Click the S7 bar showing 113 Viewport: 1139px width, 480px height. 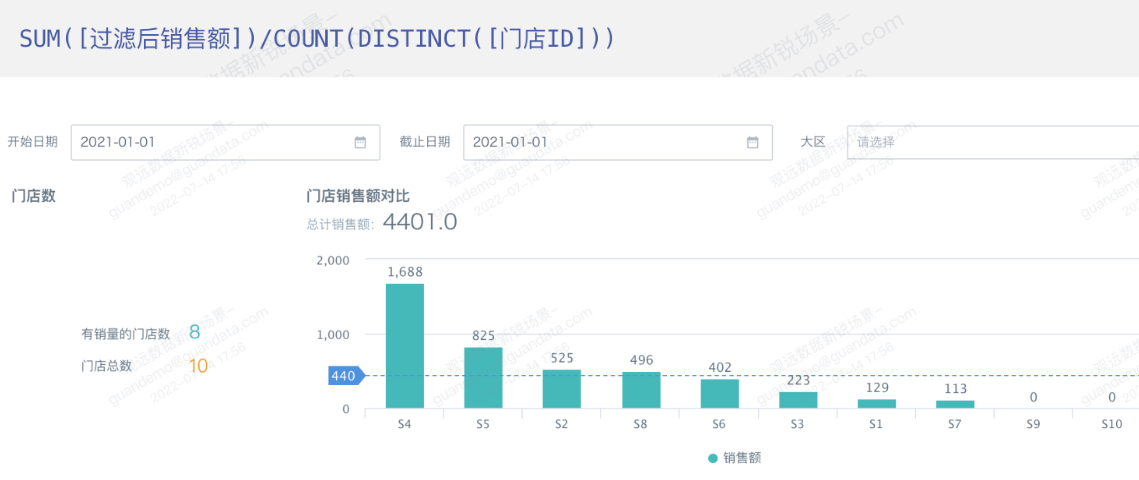click(955, 404)
